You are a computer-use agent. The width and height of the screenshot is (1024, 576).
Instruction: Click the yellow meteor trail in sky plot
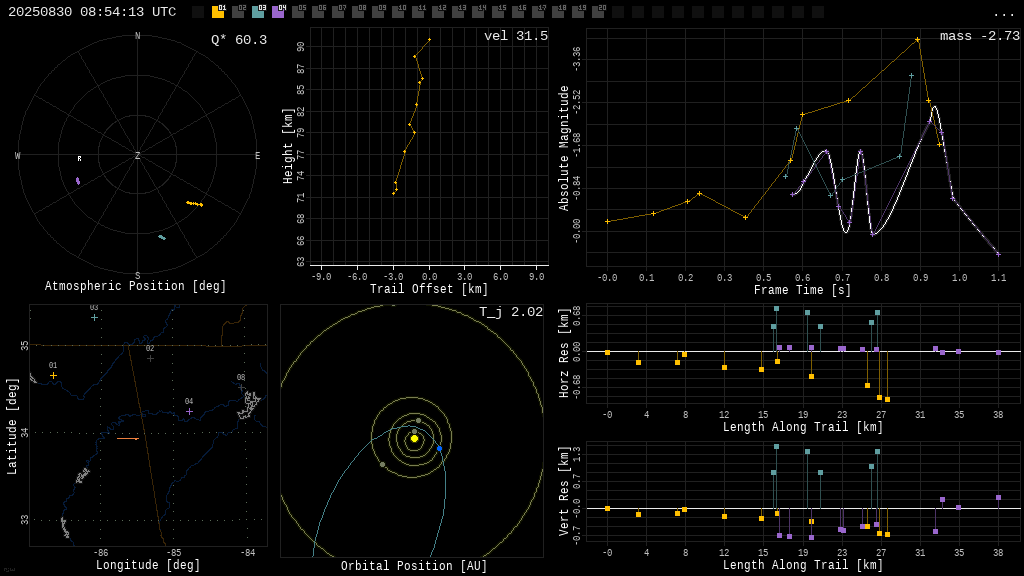click(x=195, y=204)
